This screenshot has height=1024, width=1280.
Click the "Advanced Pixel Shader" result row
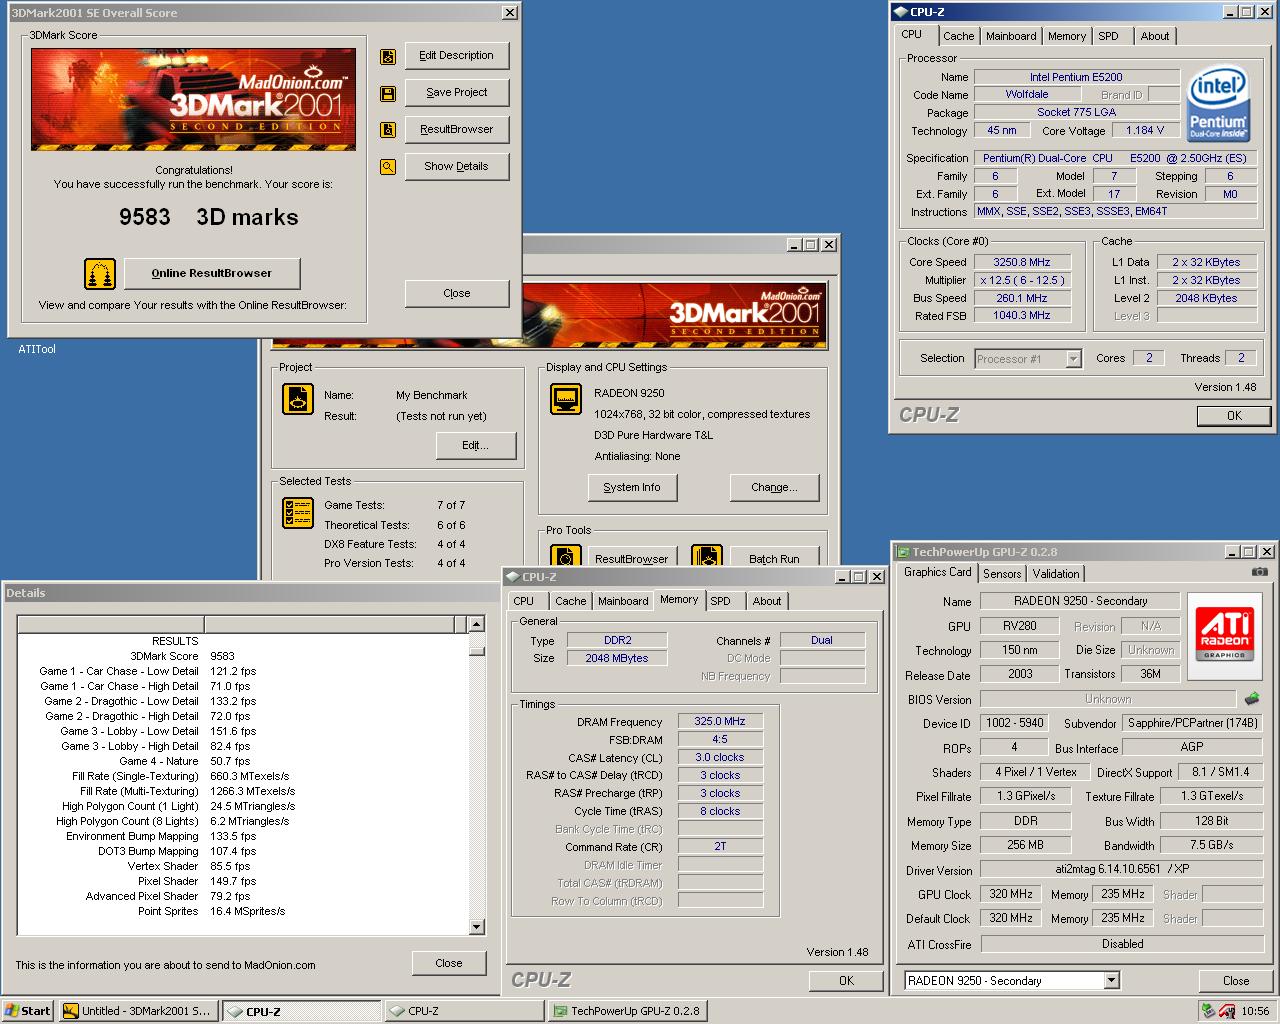242,896
